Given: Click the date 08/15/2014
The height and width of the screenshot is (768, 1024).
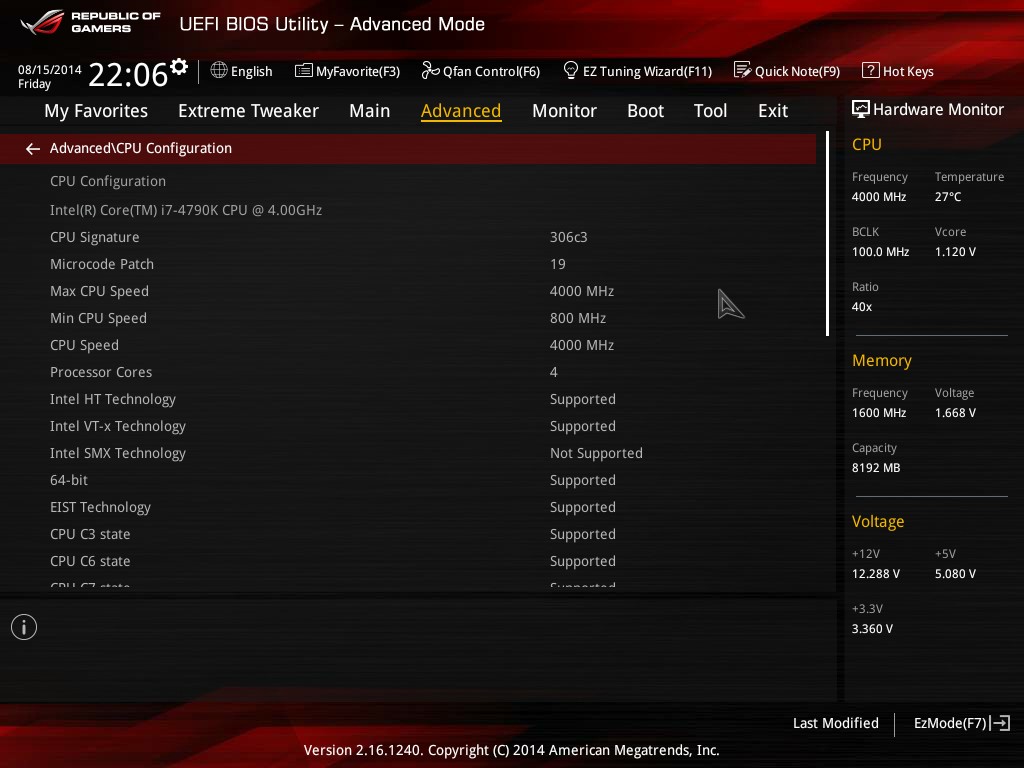Looking at the screenshot, I should pos(50,69).
